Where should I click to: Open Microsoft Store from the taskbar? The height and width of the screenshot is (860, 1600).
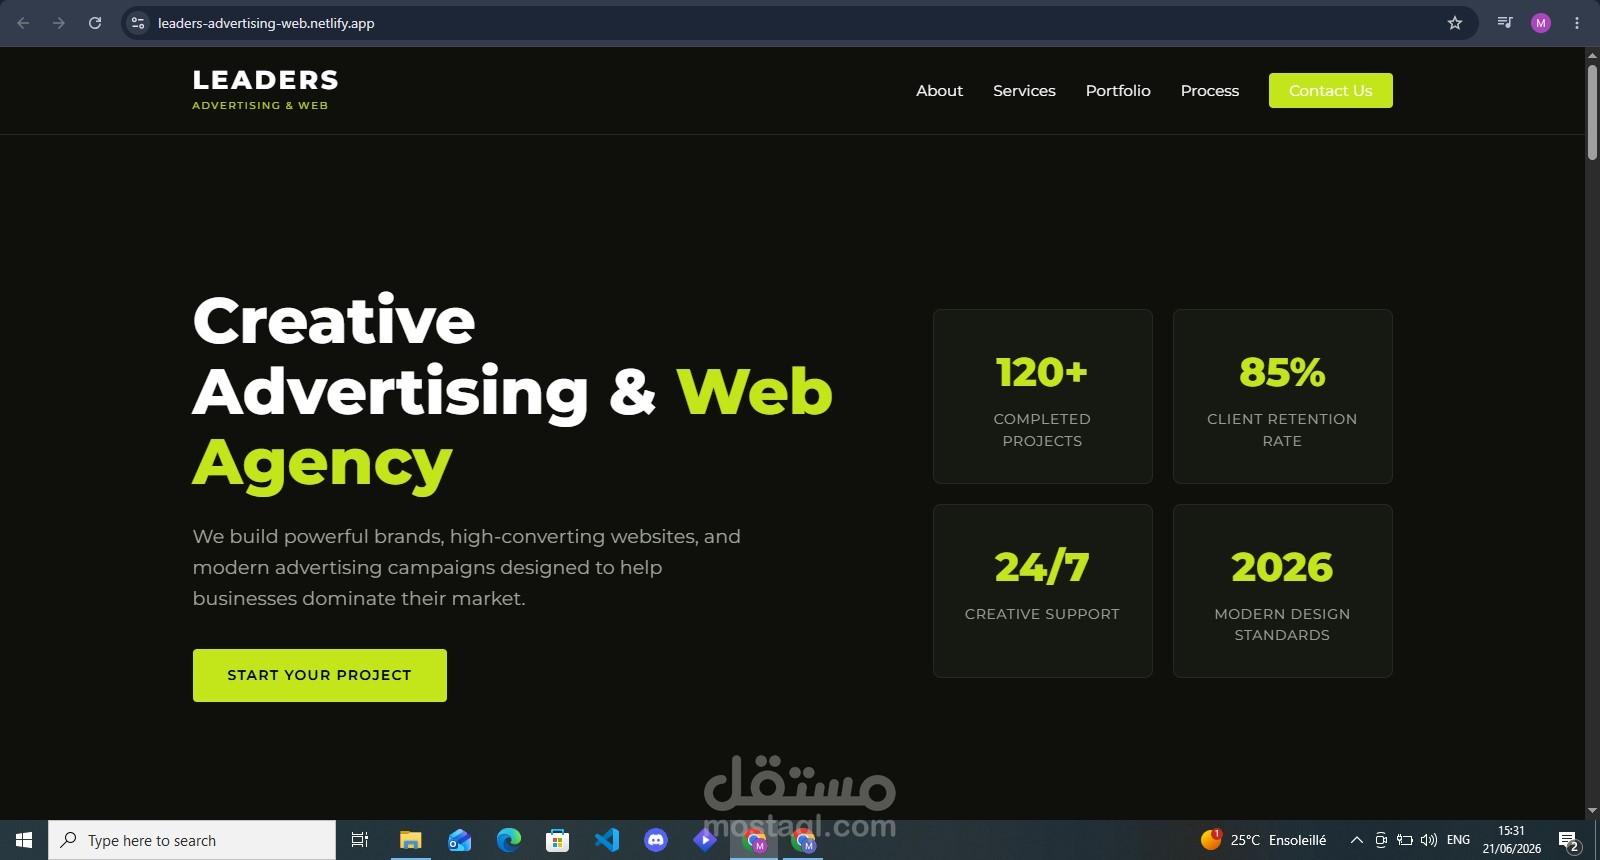(558, 840)
